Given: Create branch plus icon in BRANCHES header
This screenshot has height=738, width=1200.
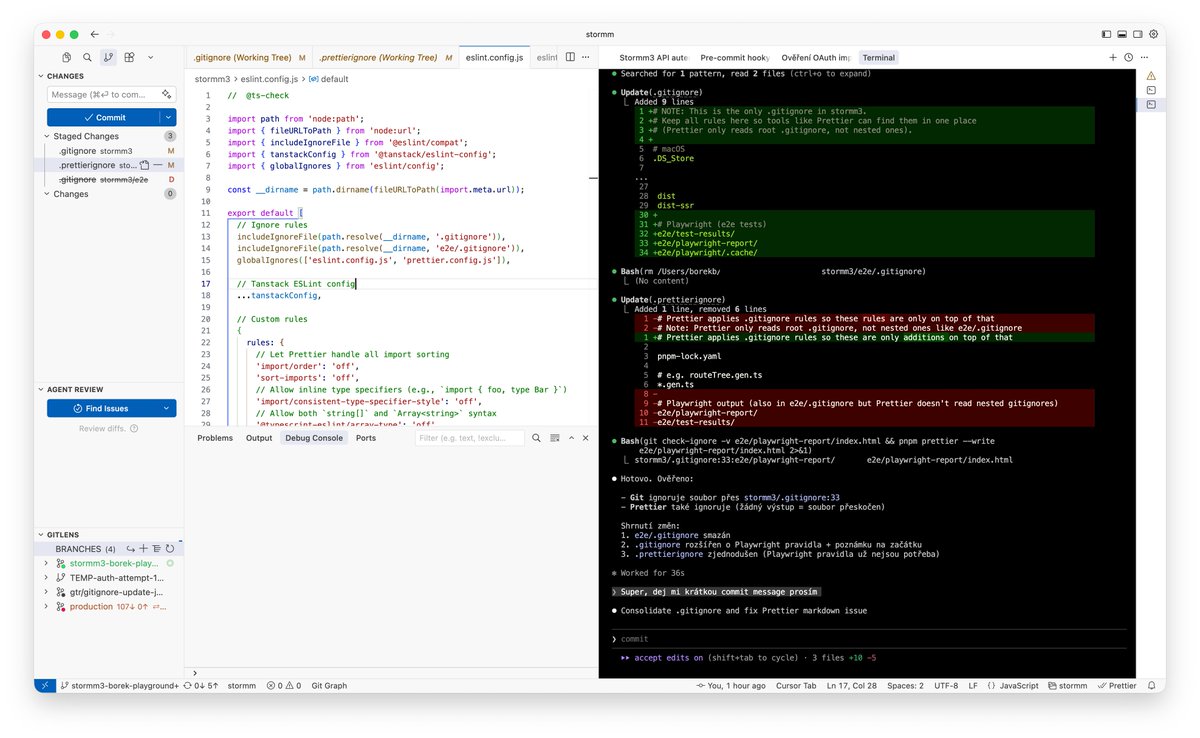Looking at the screenshot, I should 143,549.
